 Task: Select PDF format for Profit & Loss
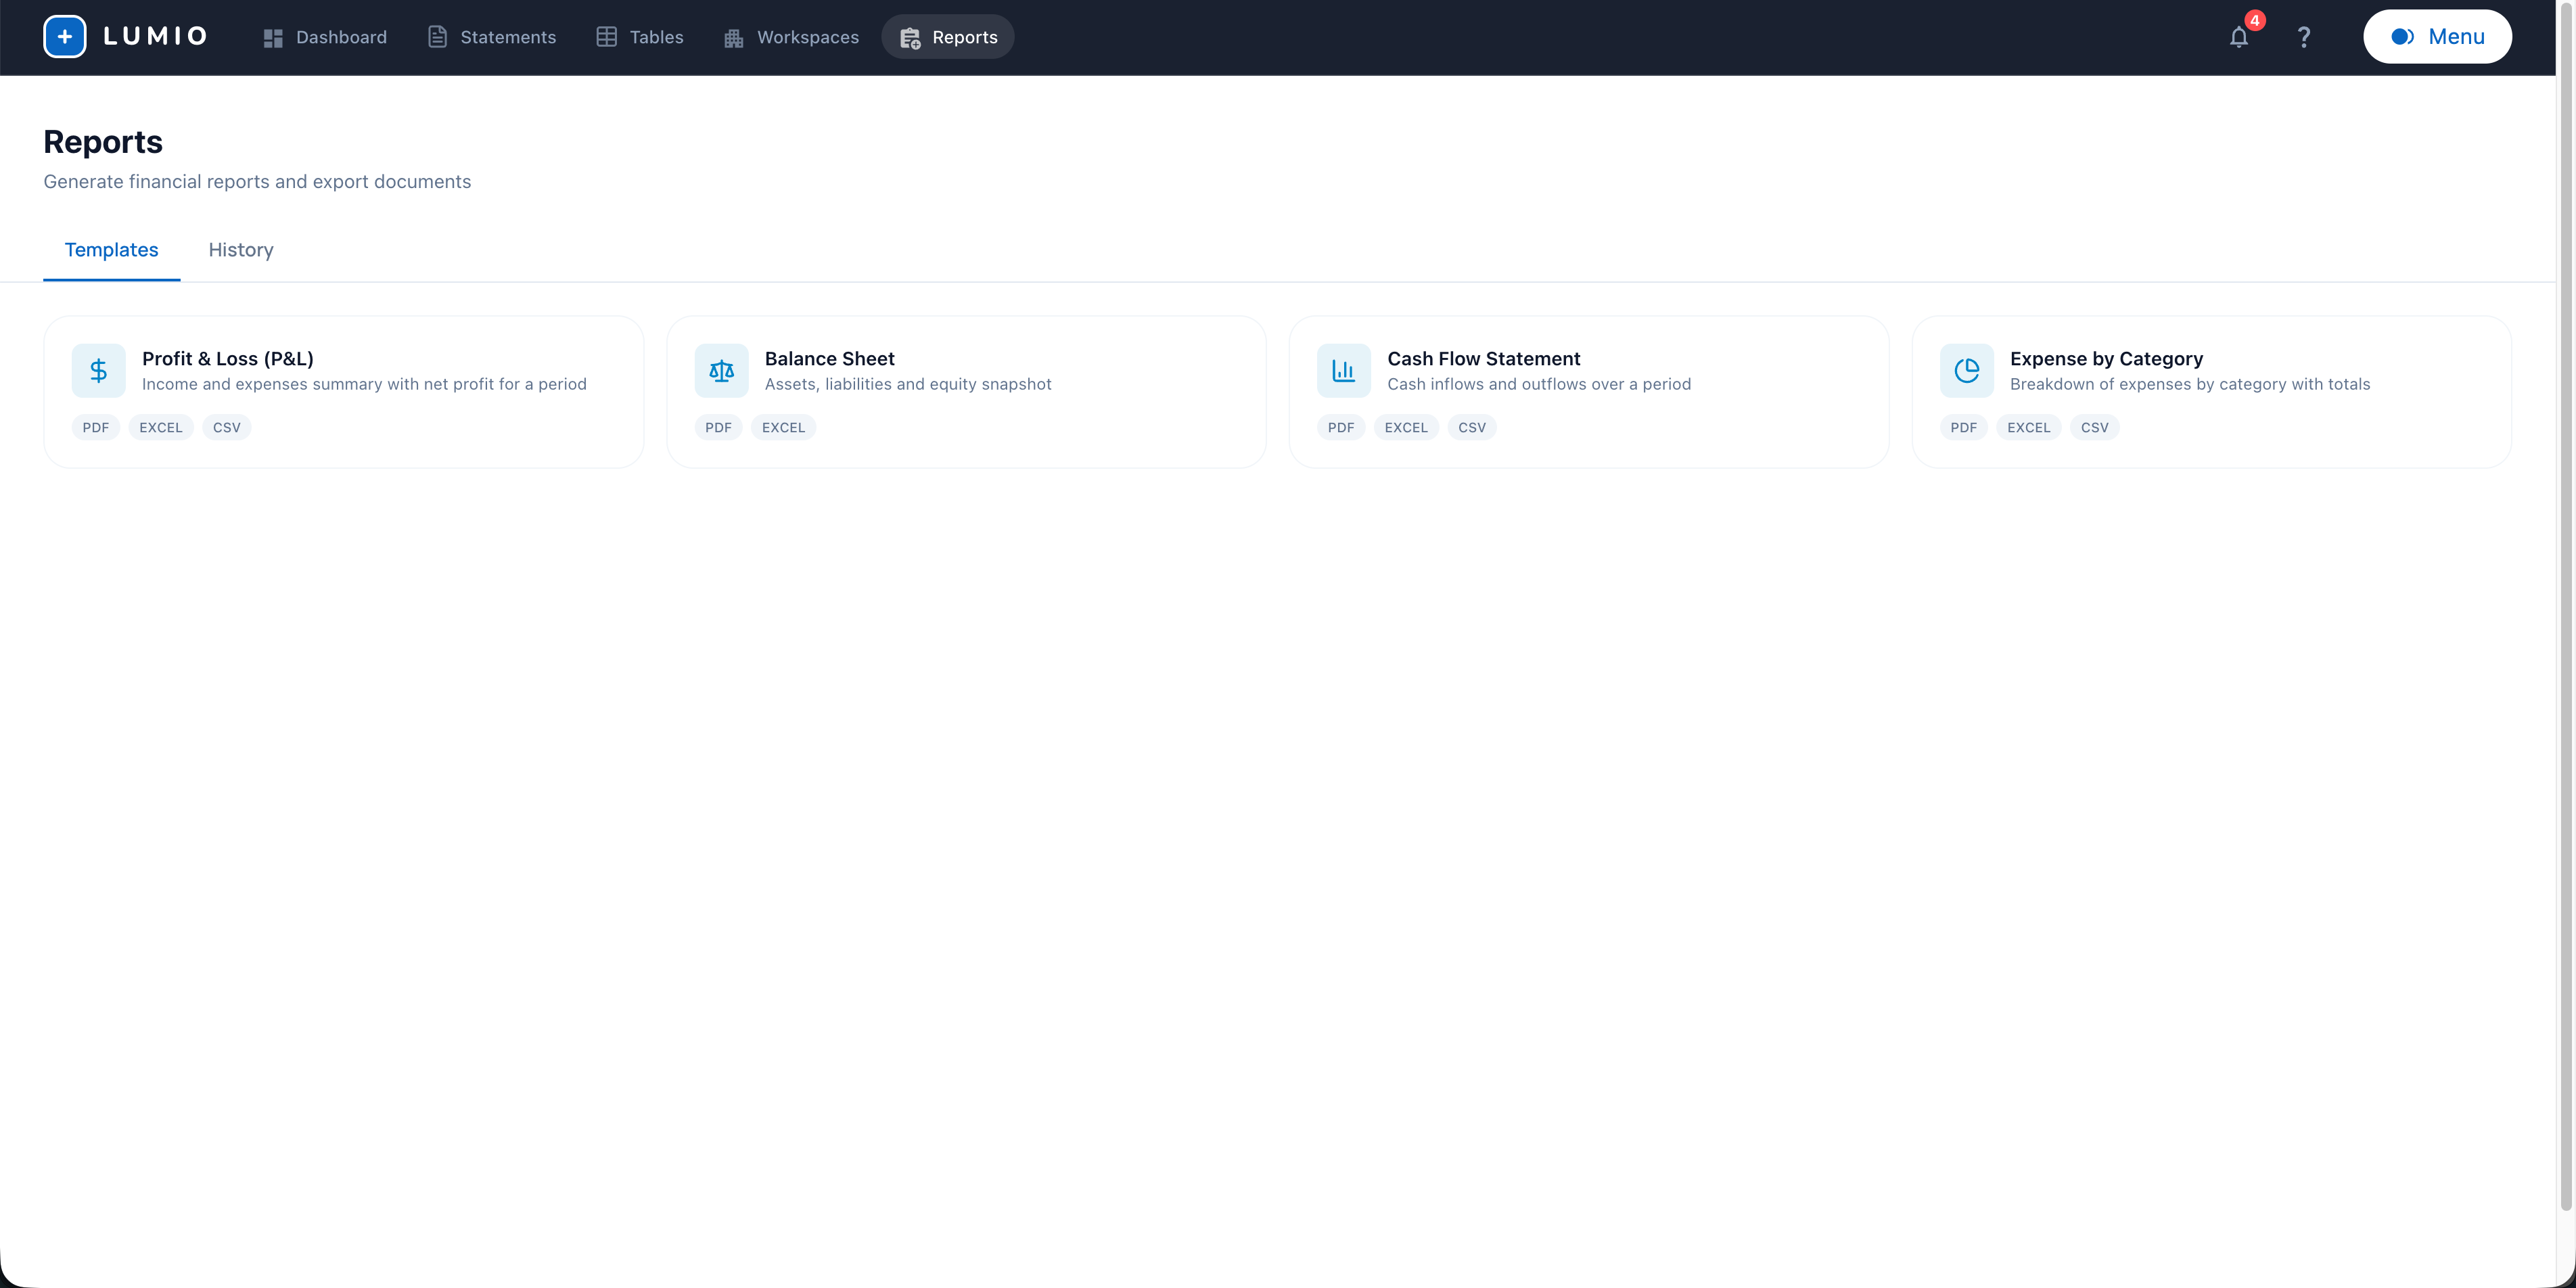click(x=96, y=427)
